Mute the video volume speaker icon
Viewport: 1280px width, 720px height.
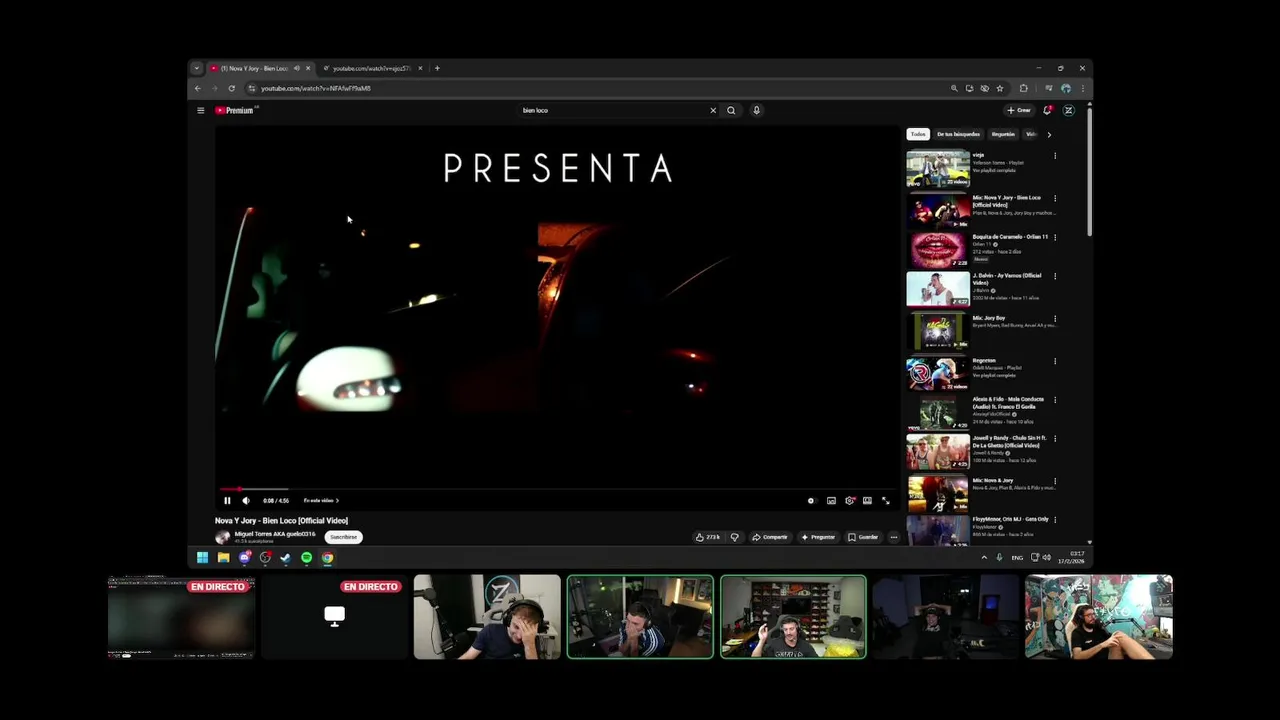[246, 501]
